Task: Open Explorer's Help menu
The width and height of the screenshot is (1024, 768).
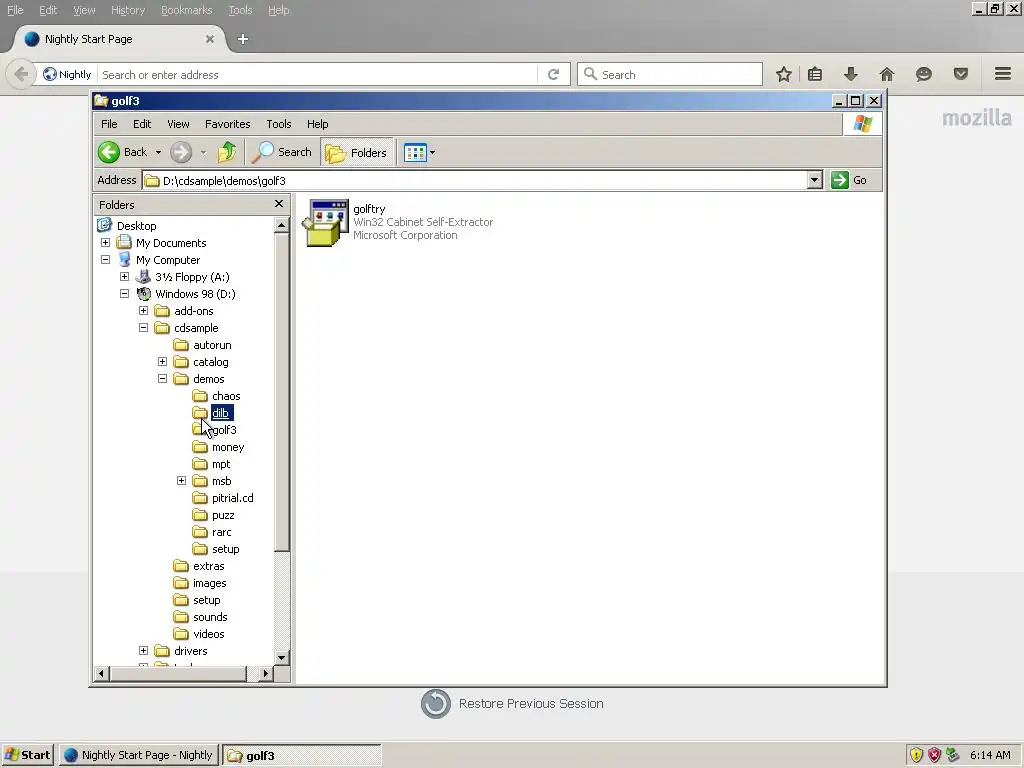Action: coord(317,124)
